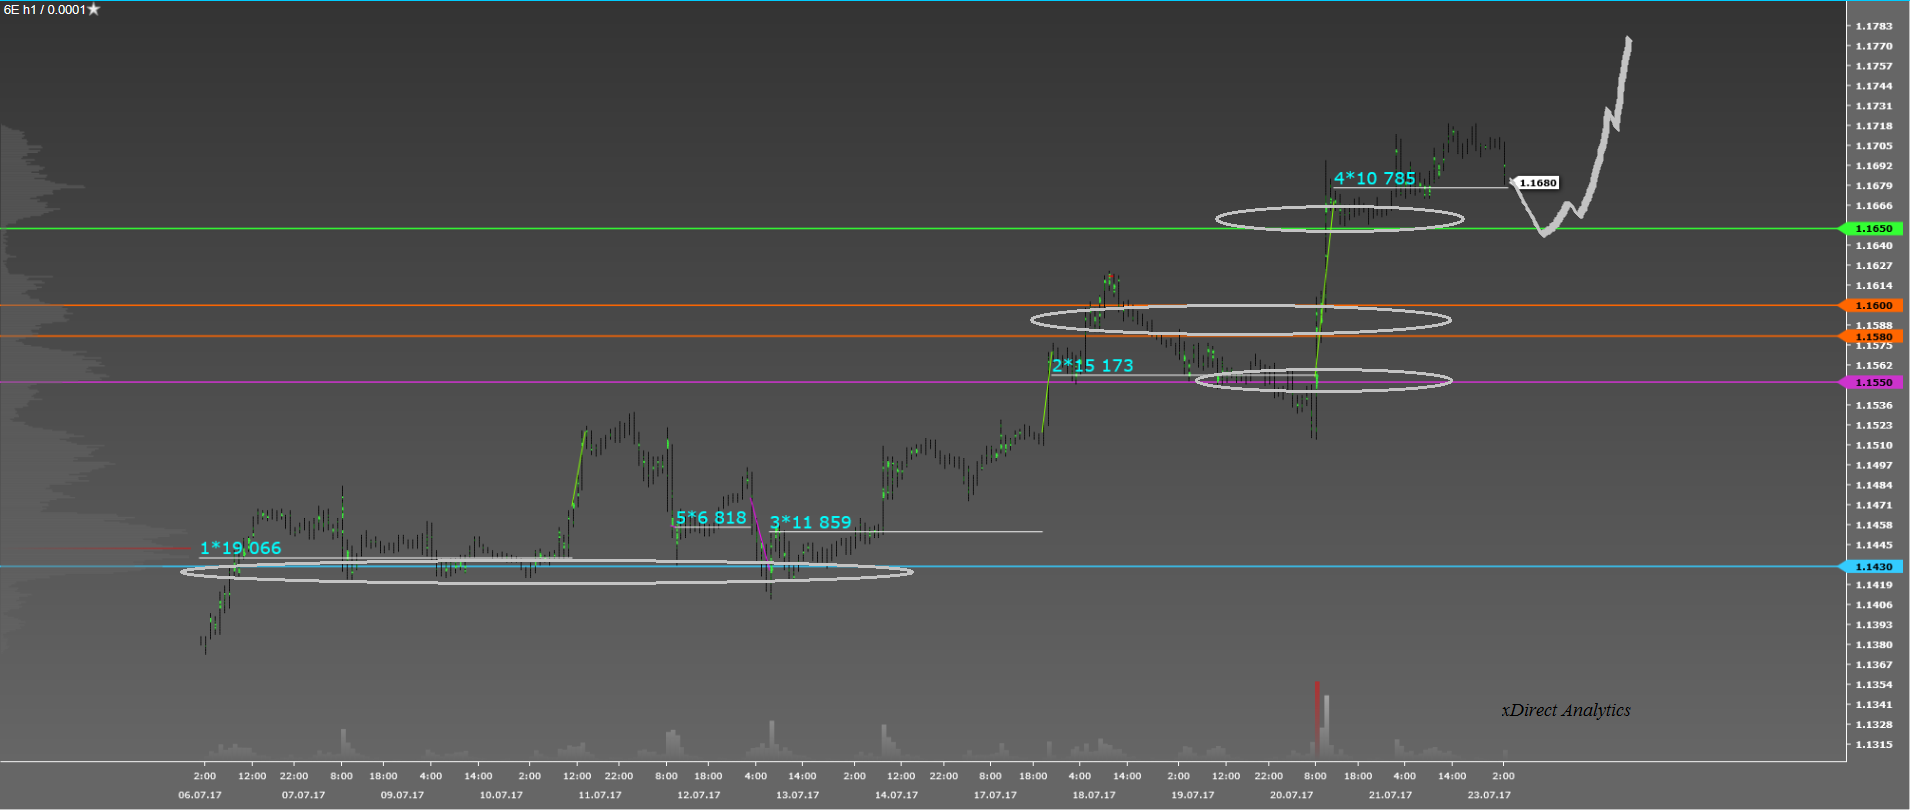Click the 06.07.17 date on the time axis
The height and width of the screenshot is (810, 1910).
[x=200, y=795]
